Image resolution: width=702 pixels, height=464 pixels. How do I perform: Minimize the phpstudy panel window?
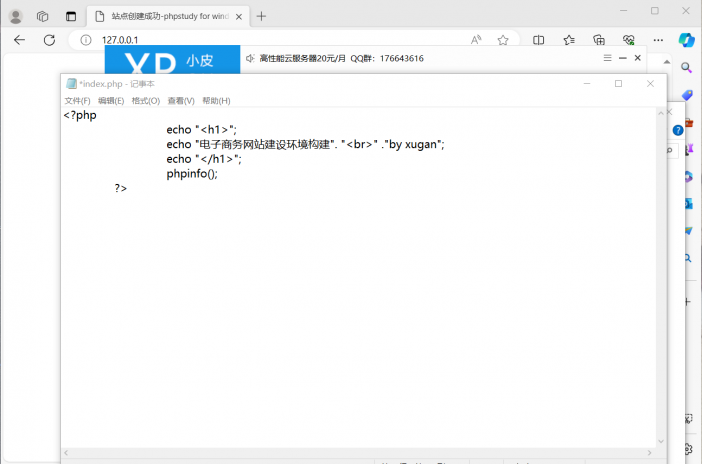pos(623,58)
